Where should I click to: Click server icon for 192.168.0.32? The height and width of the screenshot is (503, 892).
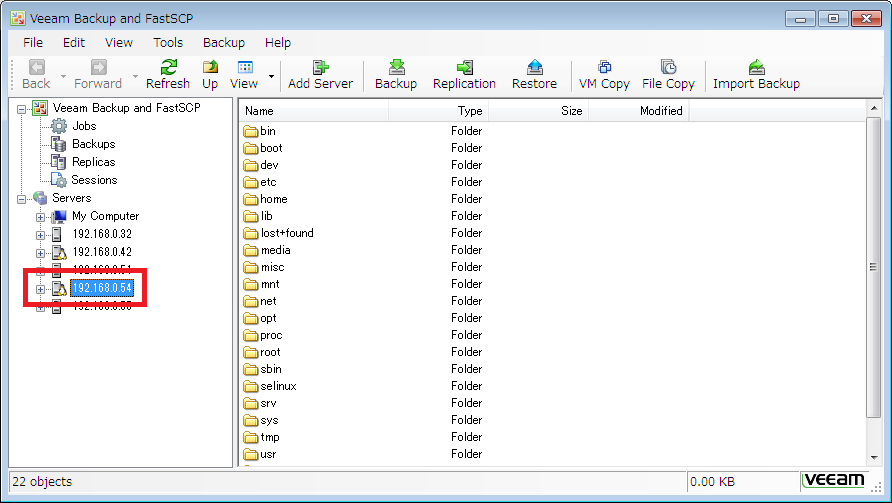click(57, 234)
